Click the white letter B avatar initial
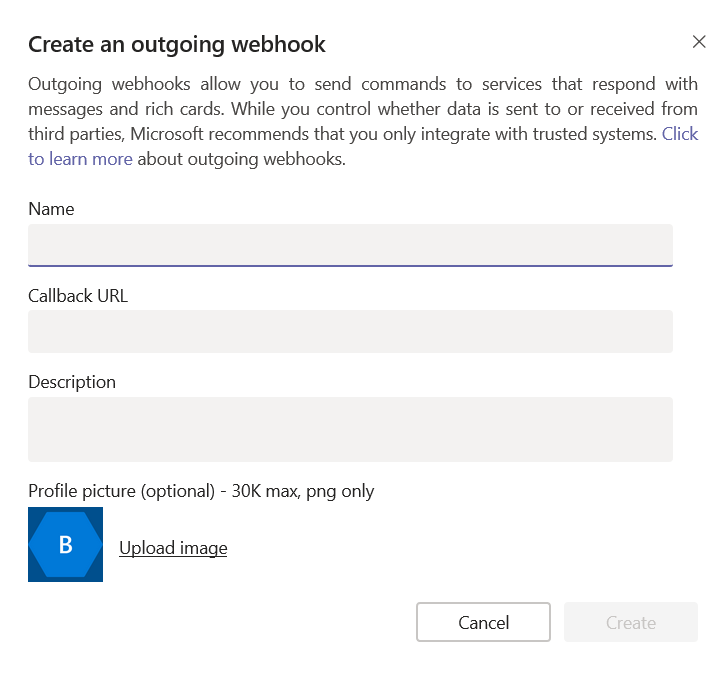The image size is (724, 677). tap(65, 545)
